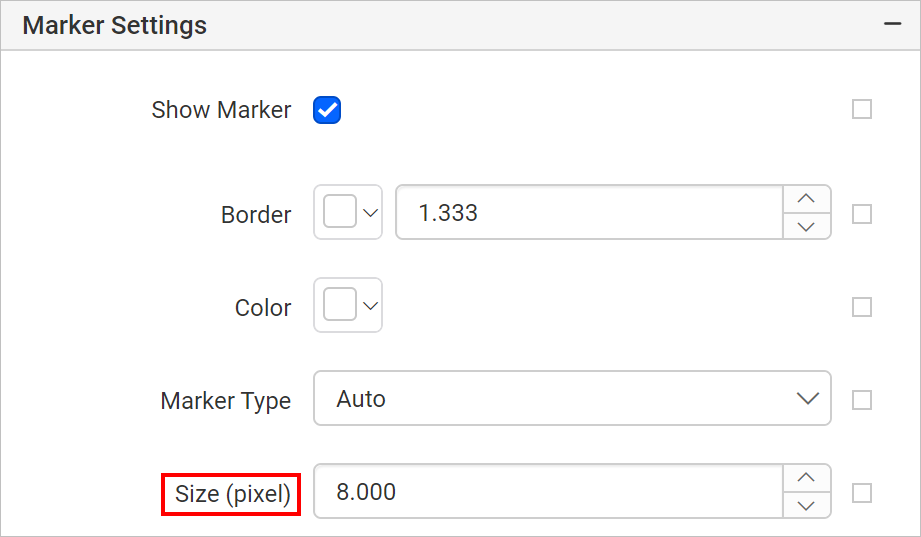Tick the checkbox right of Marker Type

point(862,400)
